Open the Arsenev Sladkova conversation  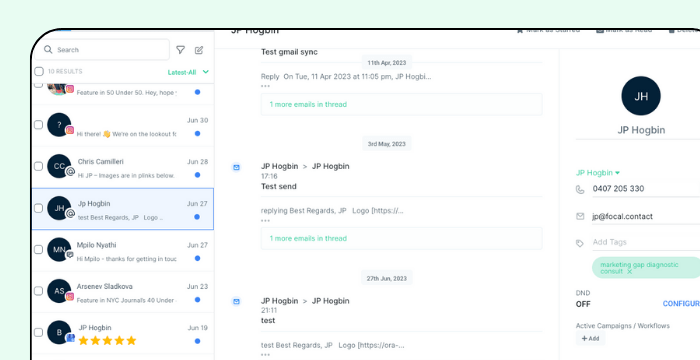pyautogui.click(x=123, y=292)
